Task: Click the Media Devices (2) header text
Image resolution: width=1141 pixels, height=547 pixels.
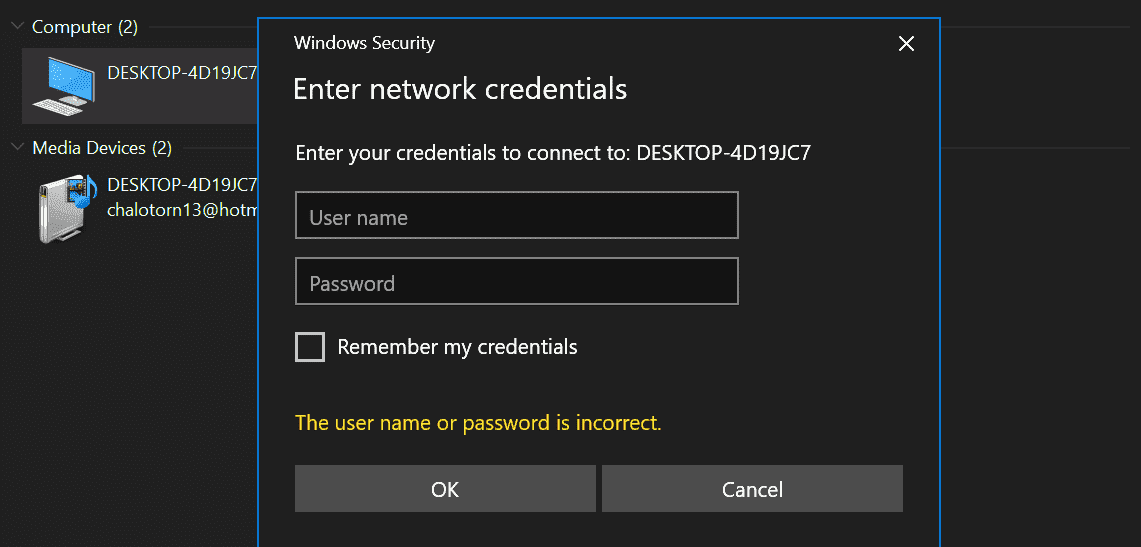Action: coord(102,148)
